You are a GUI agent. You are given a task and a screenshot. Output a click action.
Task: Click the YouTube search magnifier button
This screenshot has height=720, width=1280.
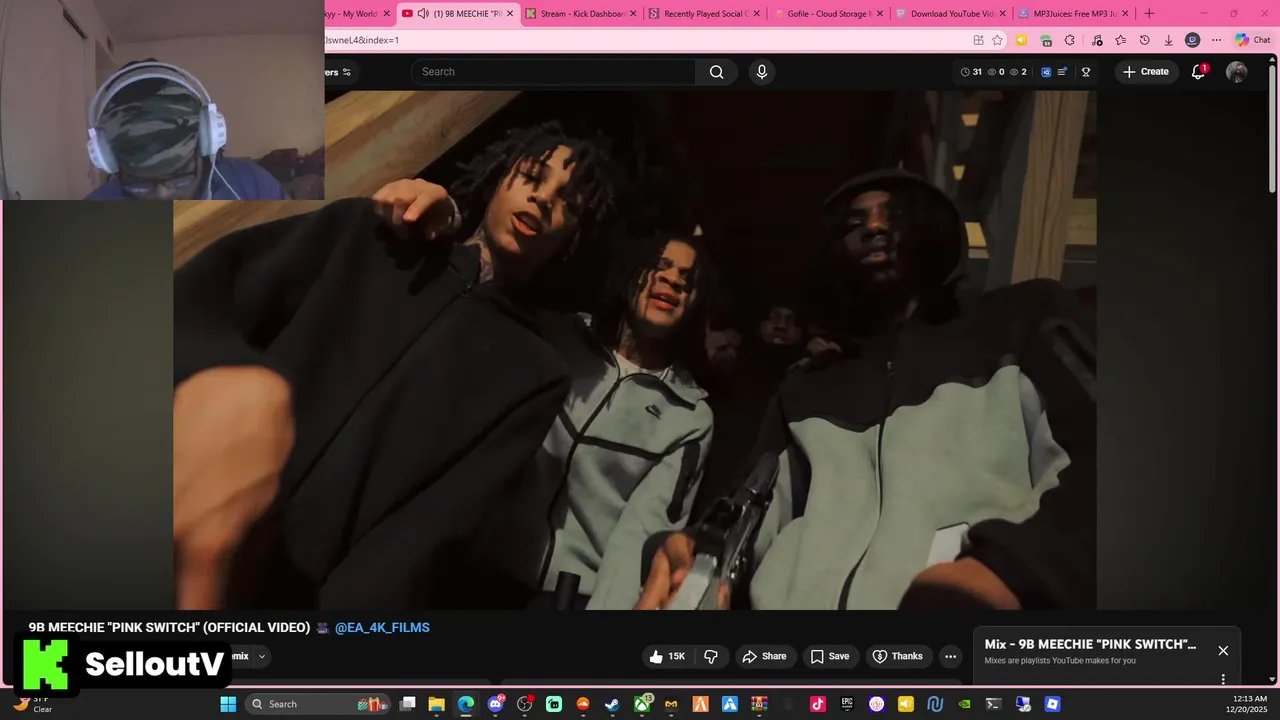tap(716, 72)
